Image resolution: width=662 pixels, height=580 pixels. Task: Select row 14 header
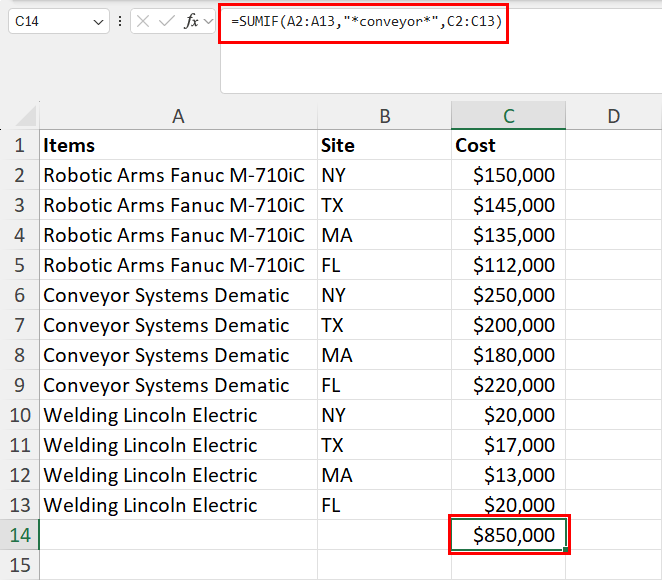[19, 535]
